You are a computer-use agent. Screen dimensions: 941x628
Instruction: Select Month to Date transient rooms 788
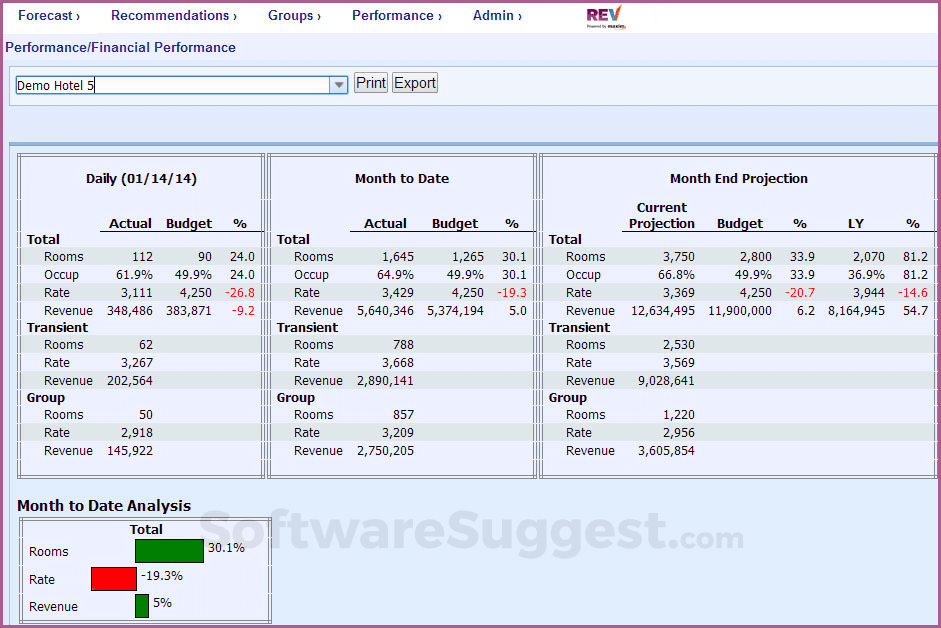[403, 345]
